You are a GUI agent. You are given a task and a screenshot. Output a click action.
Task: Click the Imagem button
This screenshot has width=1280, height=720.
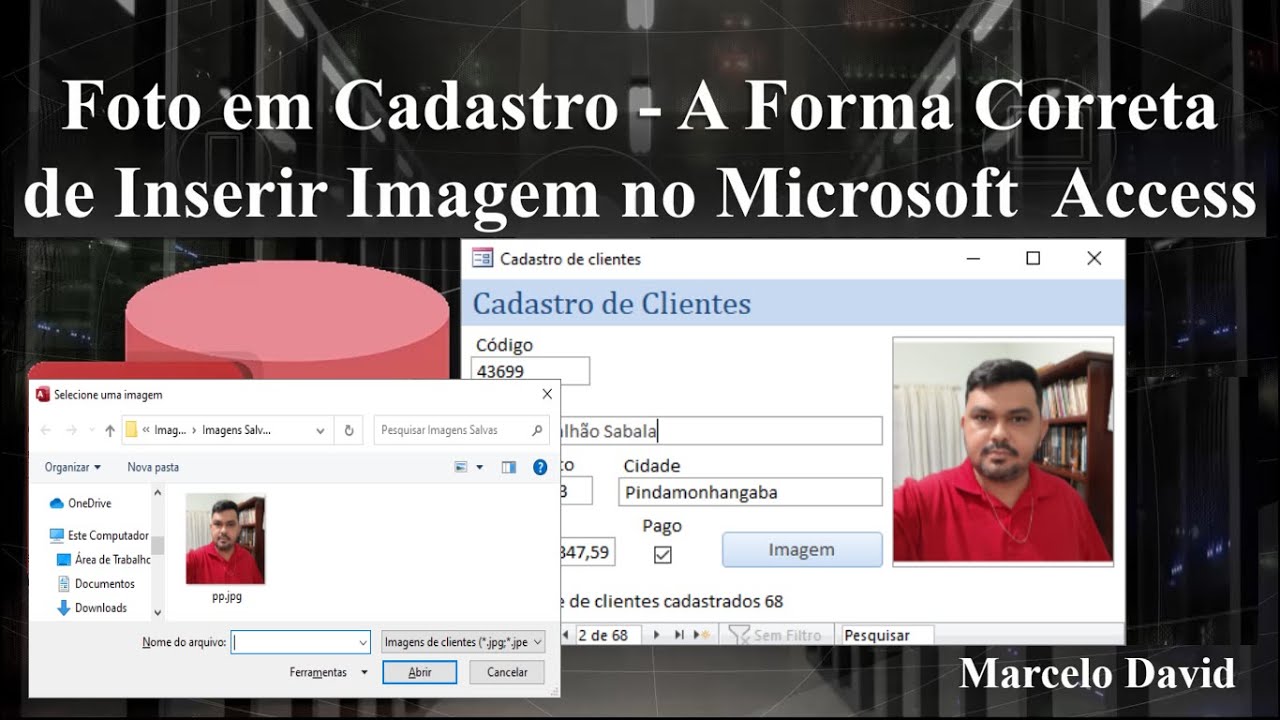click(x=802, y=550)
